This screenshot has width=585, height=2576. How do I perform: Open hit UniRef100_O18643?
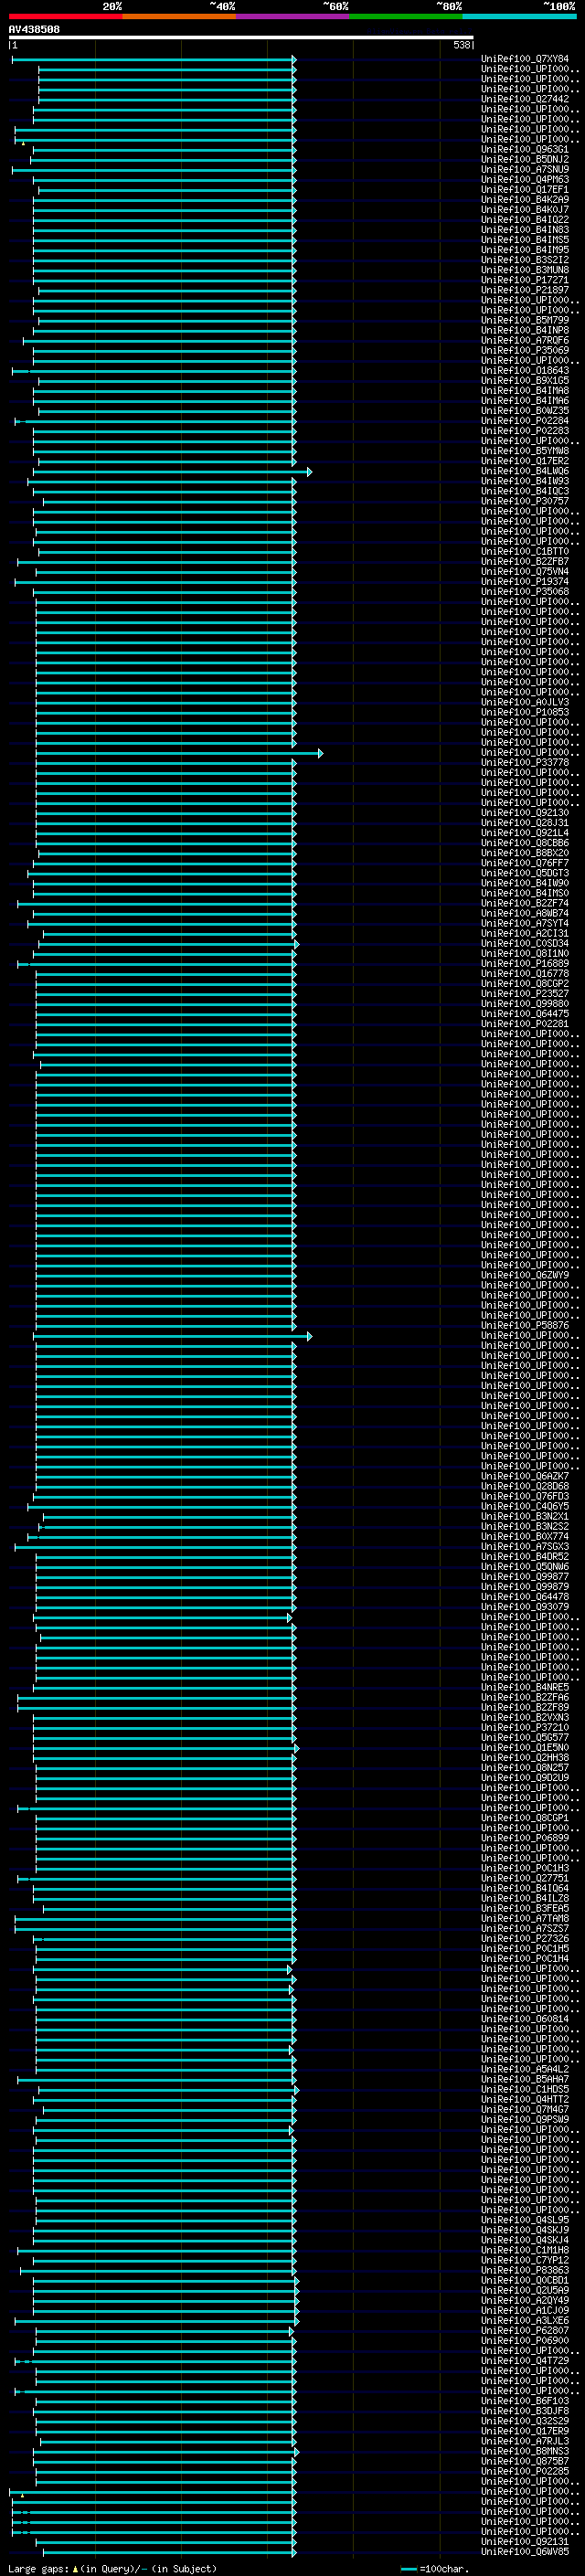click(x=525, y=371)
